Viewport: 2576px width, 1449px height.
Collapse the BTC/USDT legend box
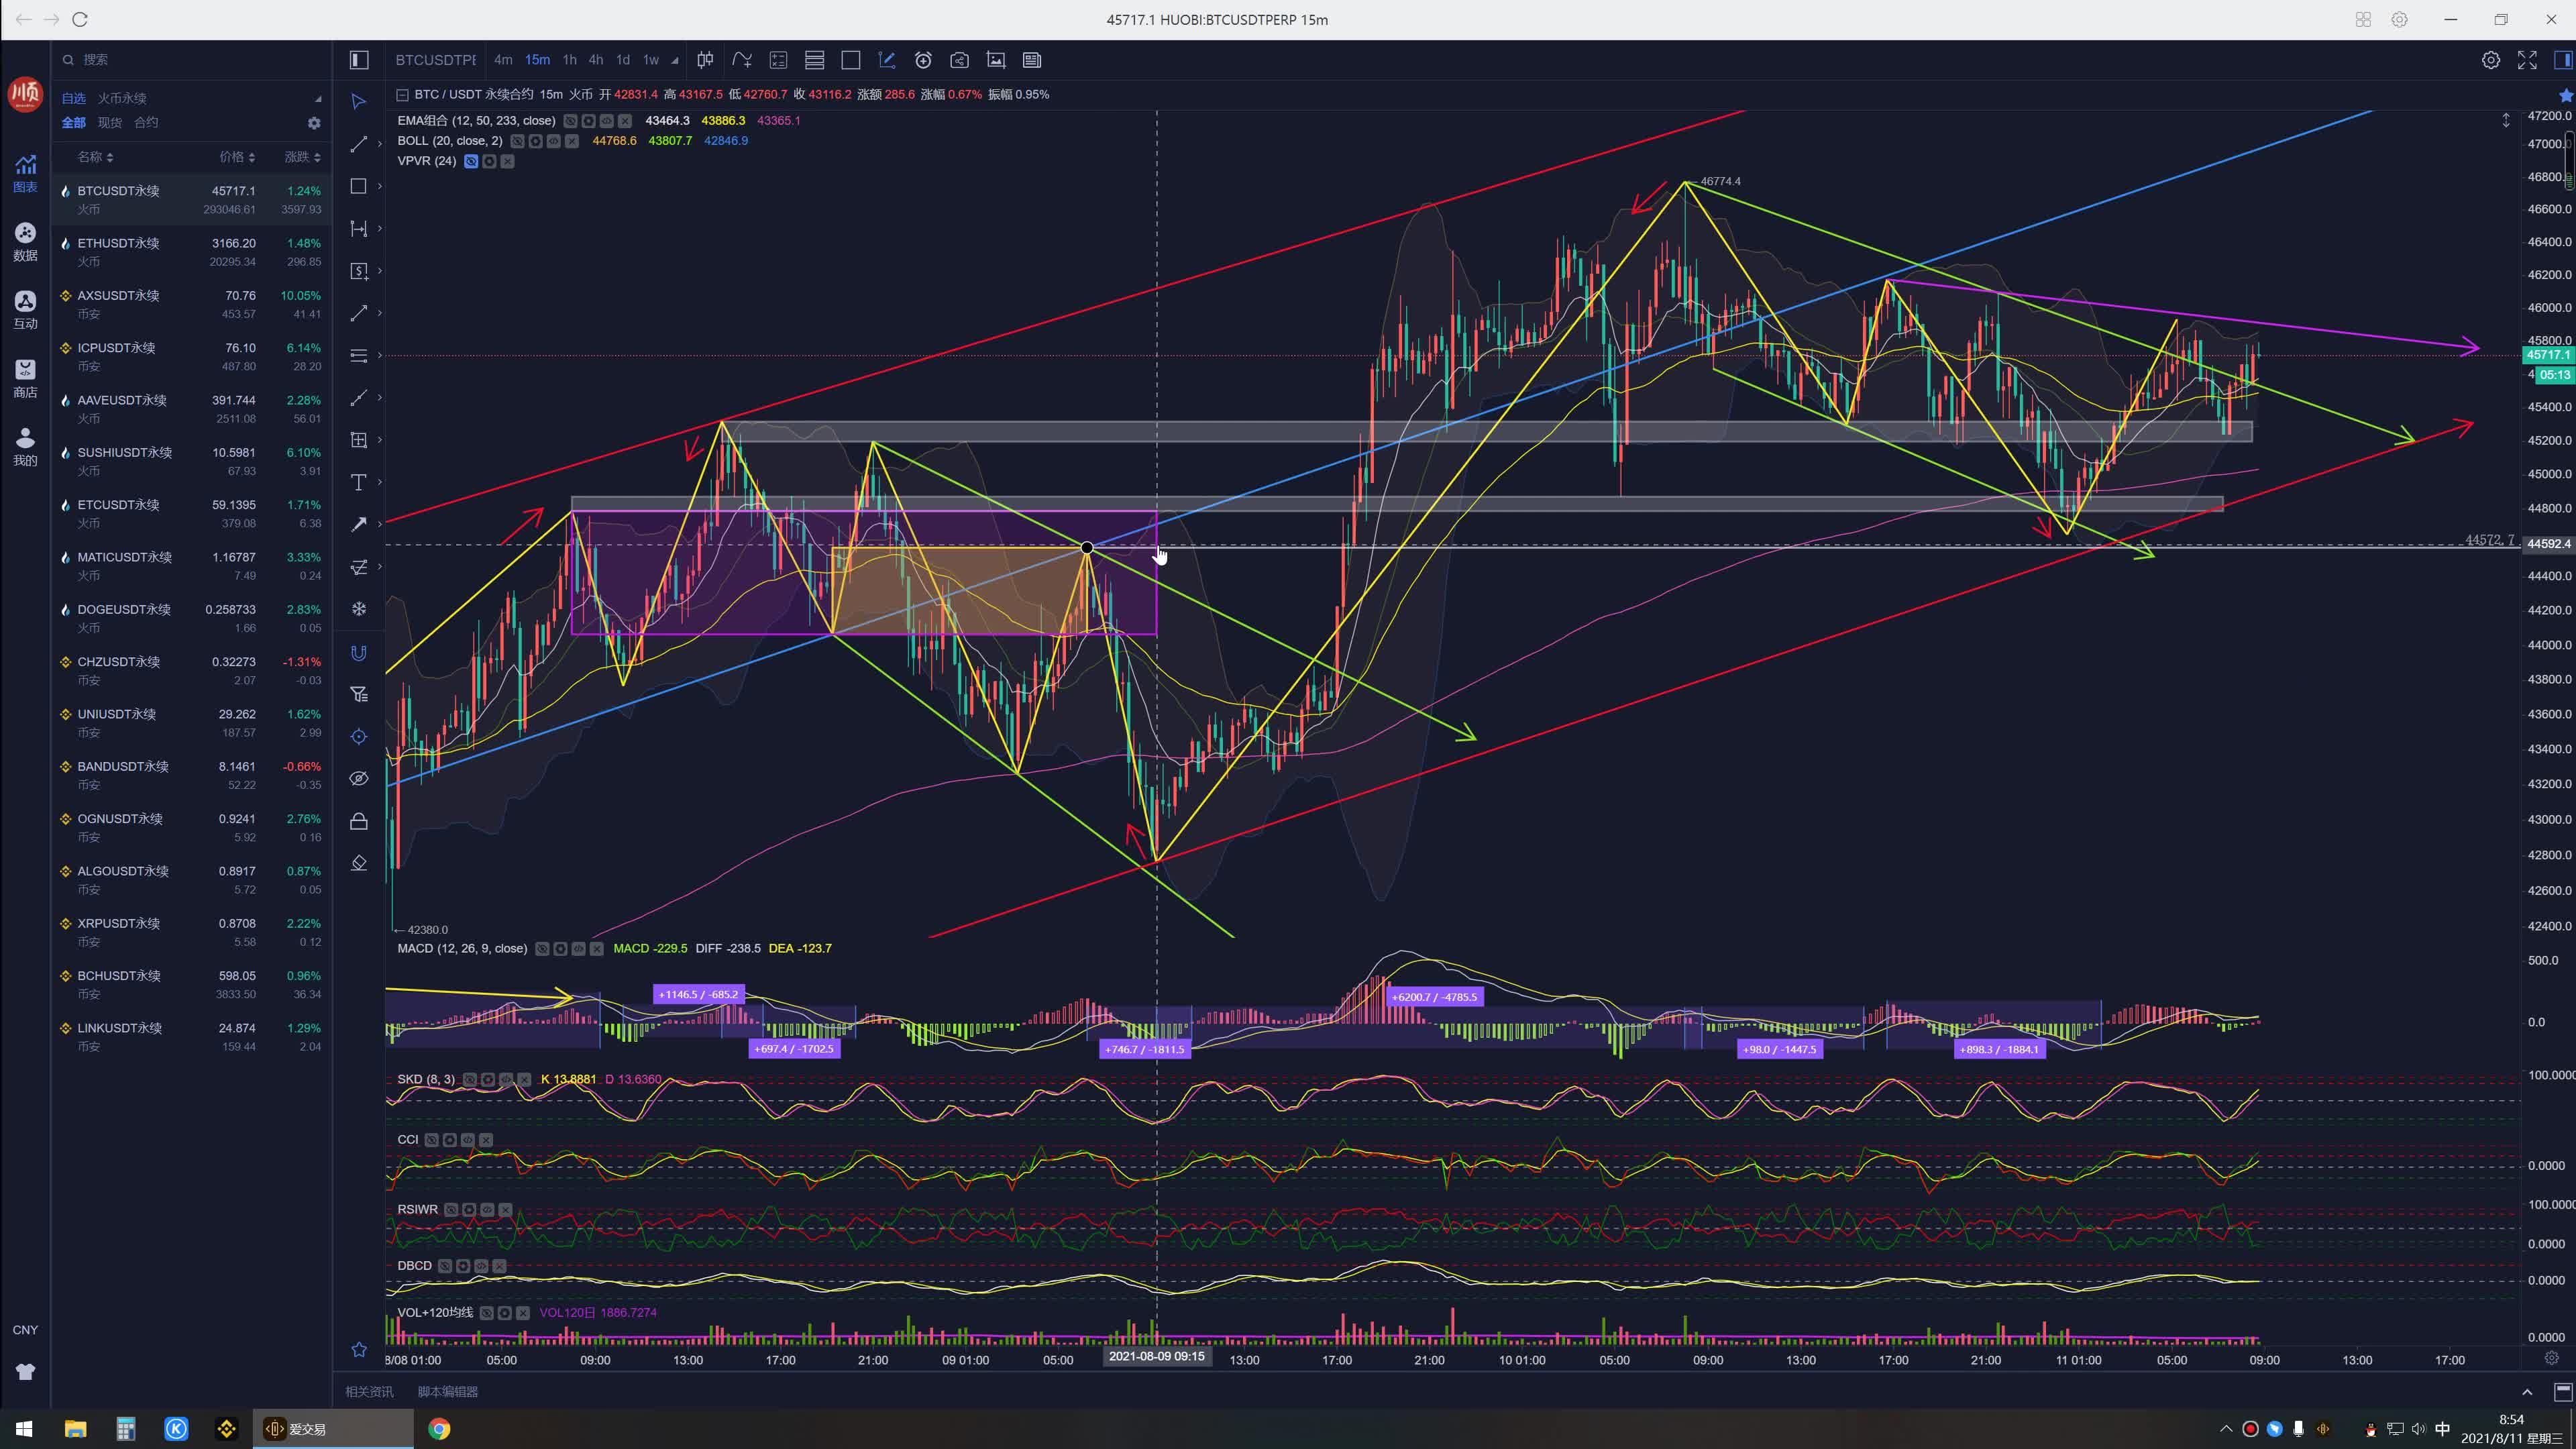click(x=402, y=95)
